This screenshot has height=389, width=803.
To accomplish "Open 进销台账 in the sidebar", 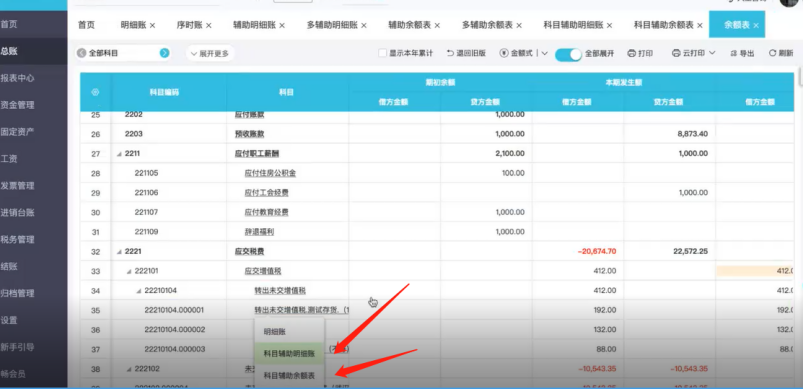I will (x=33, y=212).
